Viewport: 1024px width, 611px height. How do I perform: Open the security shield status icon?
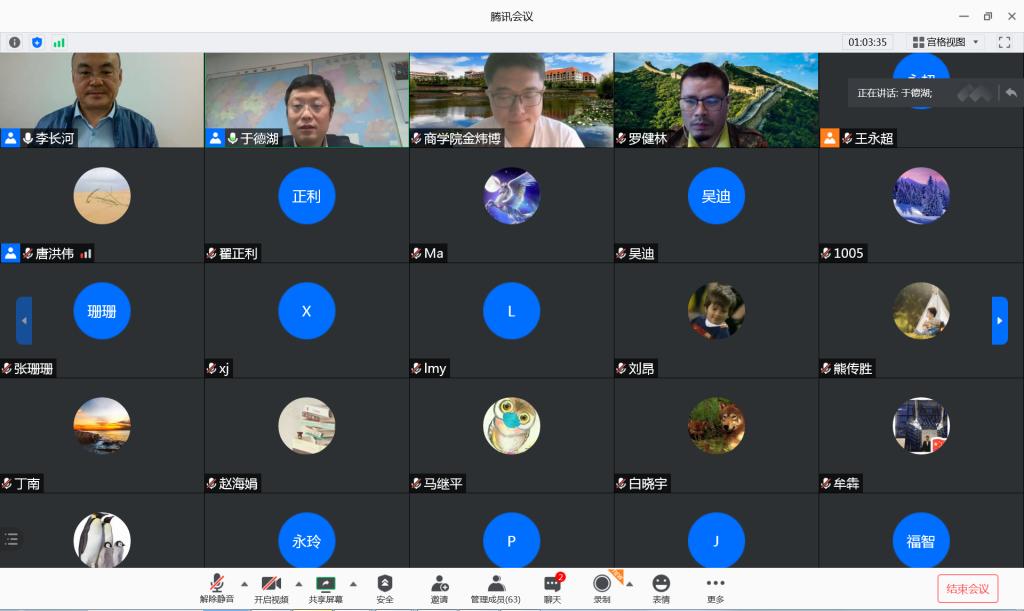coord(37,42)
